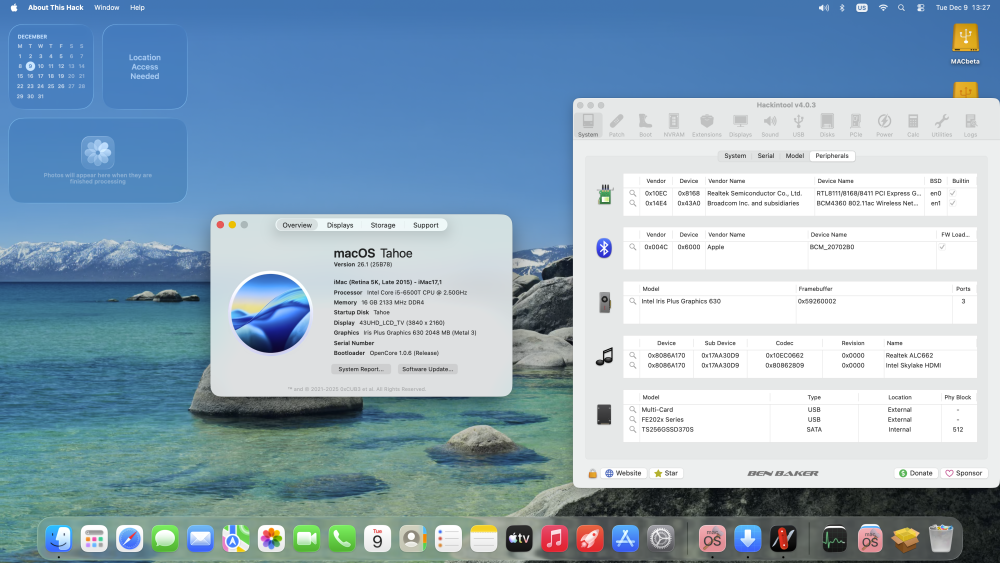
Task: Open the Apple menu
Action: [x=14, y=8]
